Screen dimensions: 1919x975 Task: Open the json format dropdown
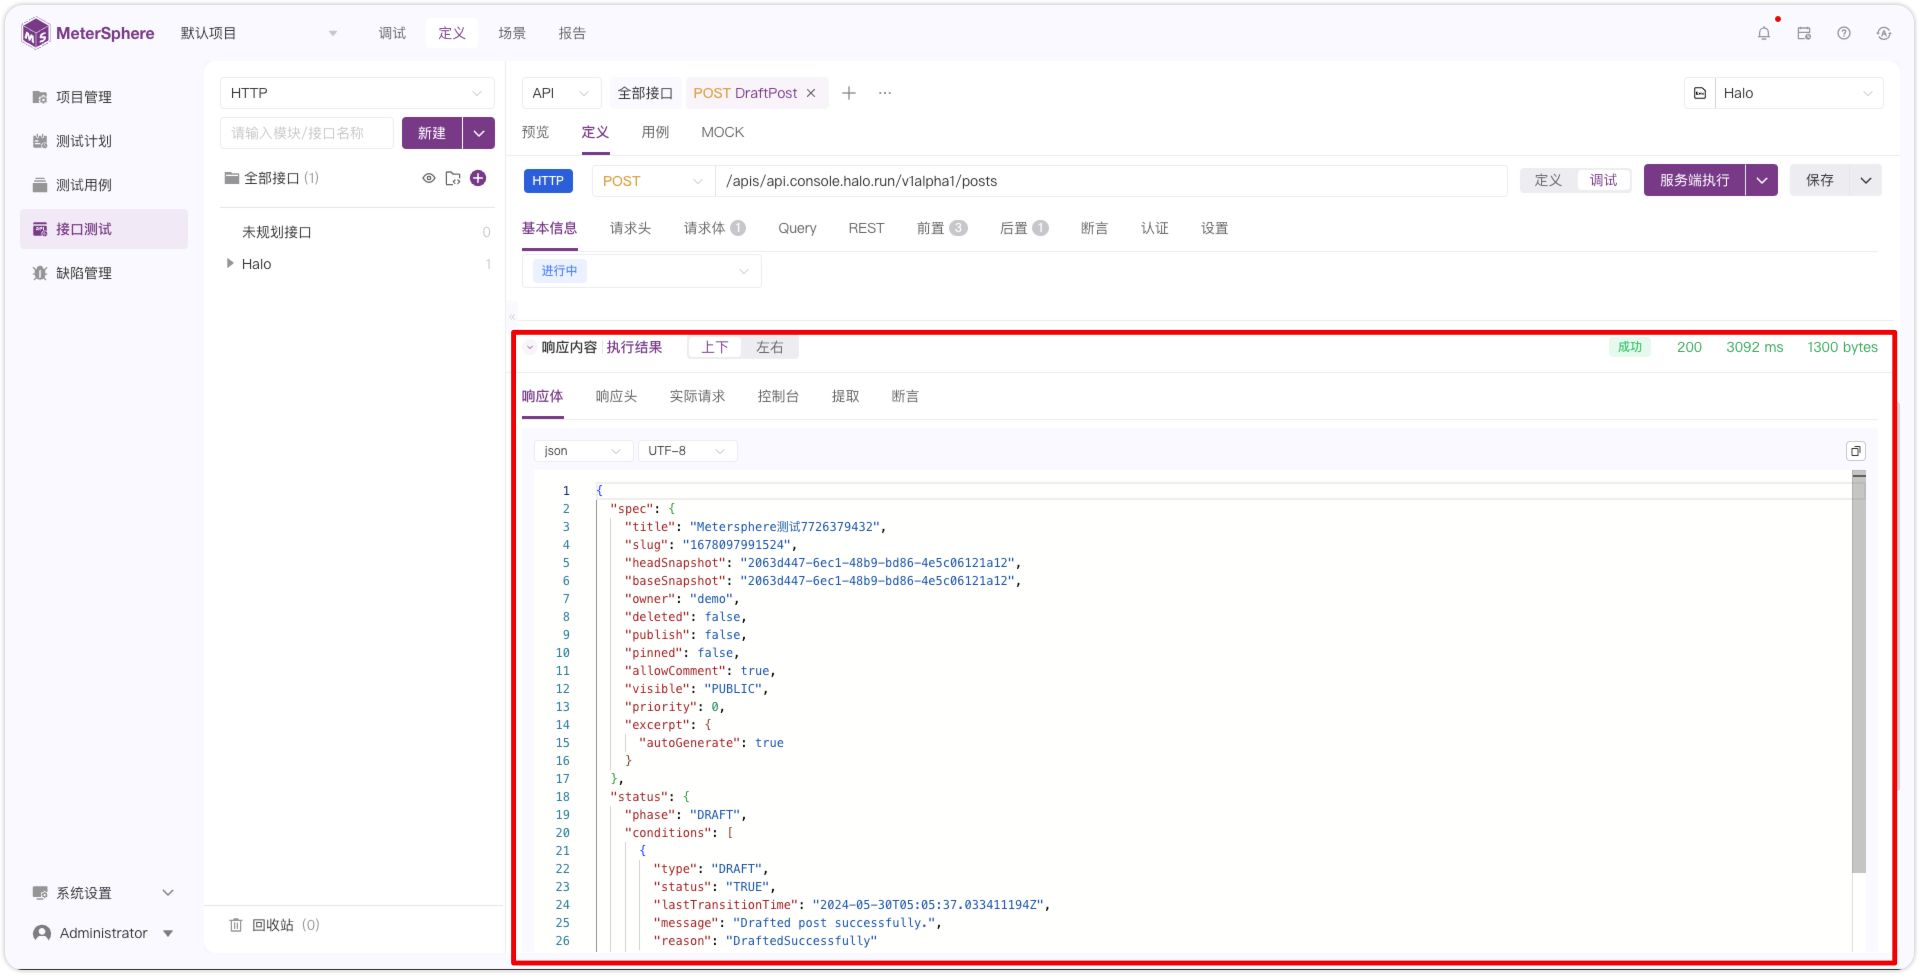tap(583, 451)
